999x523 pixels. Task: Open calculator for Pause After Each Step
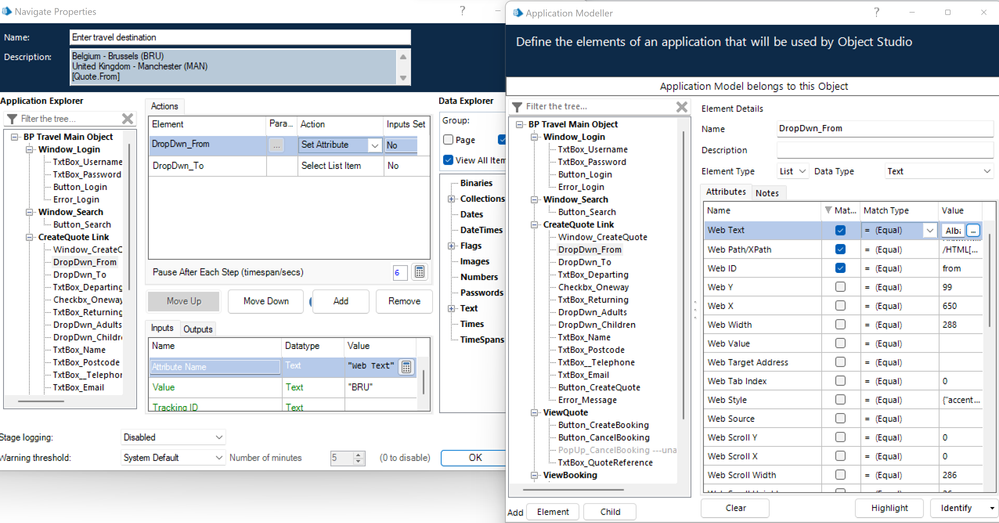[419, 272]
